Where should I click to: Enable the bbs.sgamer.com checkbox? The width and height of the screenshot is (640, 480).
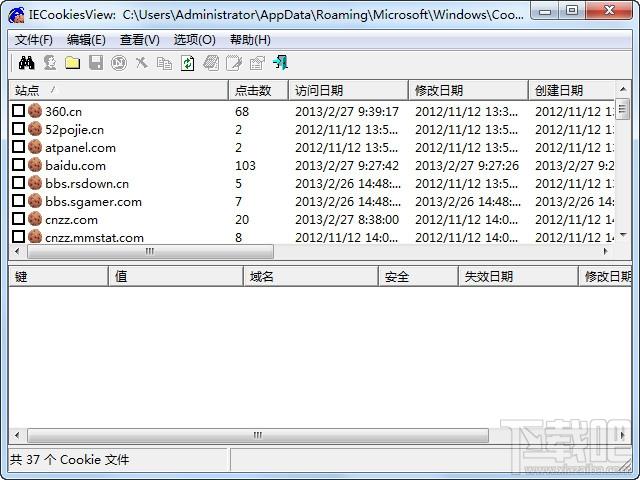[x=18, y=201]
